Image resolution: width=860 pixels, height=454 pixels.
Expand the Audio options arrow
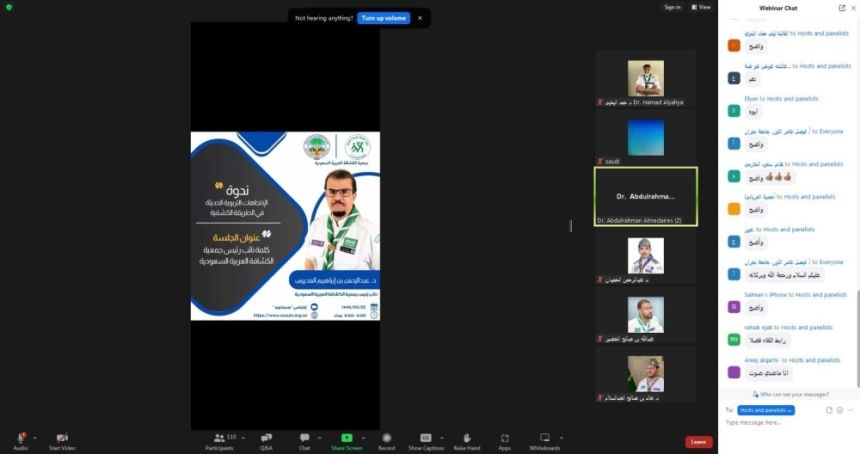35,438
